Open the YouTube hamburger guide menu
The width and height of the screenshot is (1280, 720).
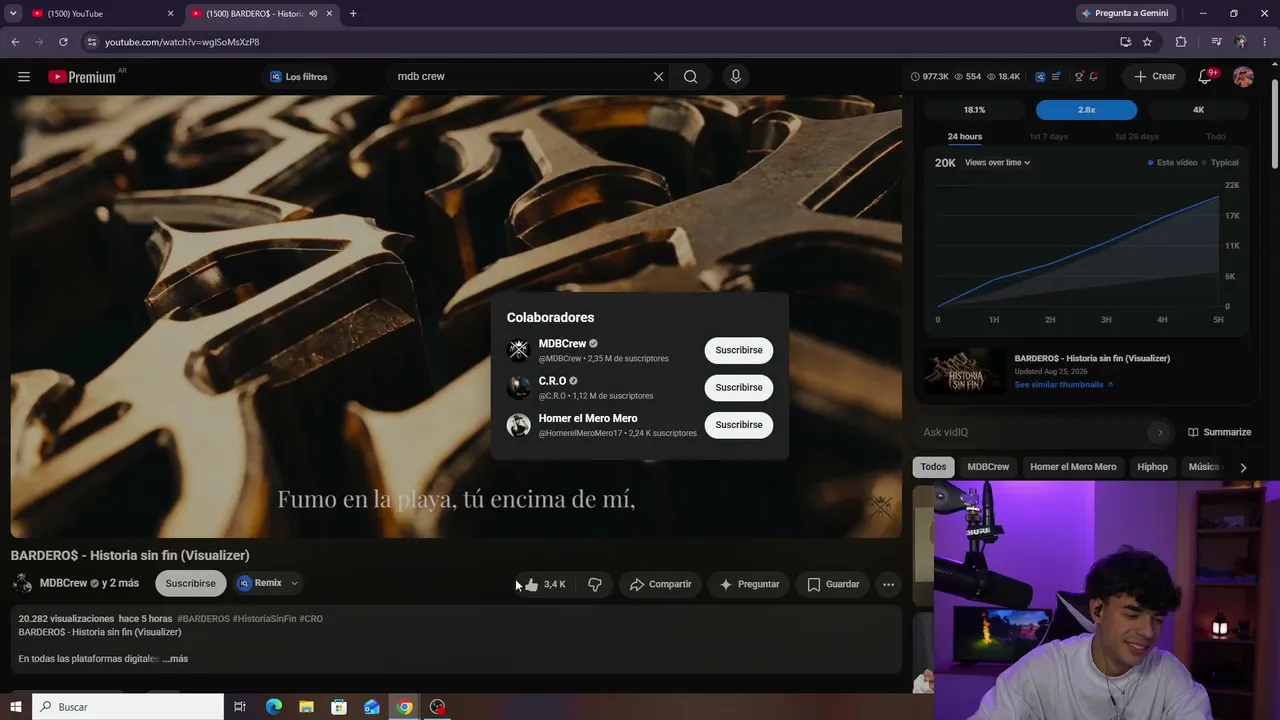click(x=24, y=77)
